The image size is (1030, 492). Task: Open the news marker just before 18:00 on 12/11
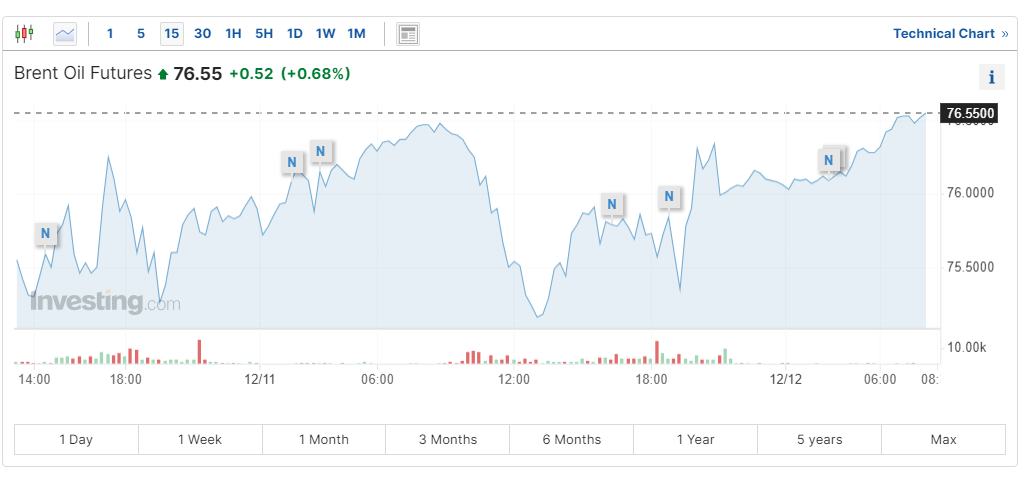click(x=612, y=204)
